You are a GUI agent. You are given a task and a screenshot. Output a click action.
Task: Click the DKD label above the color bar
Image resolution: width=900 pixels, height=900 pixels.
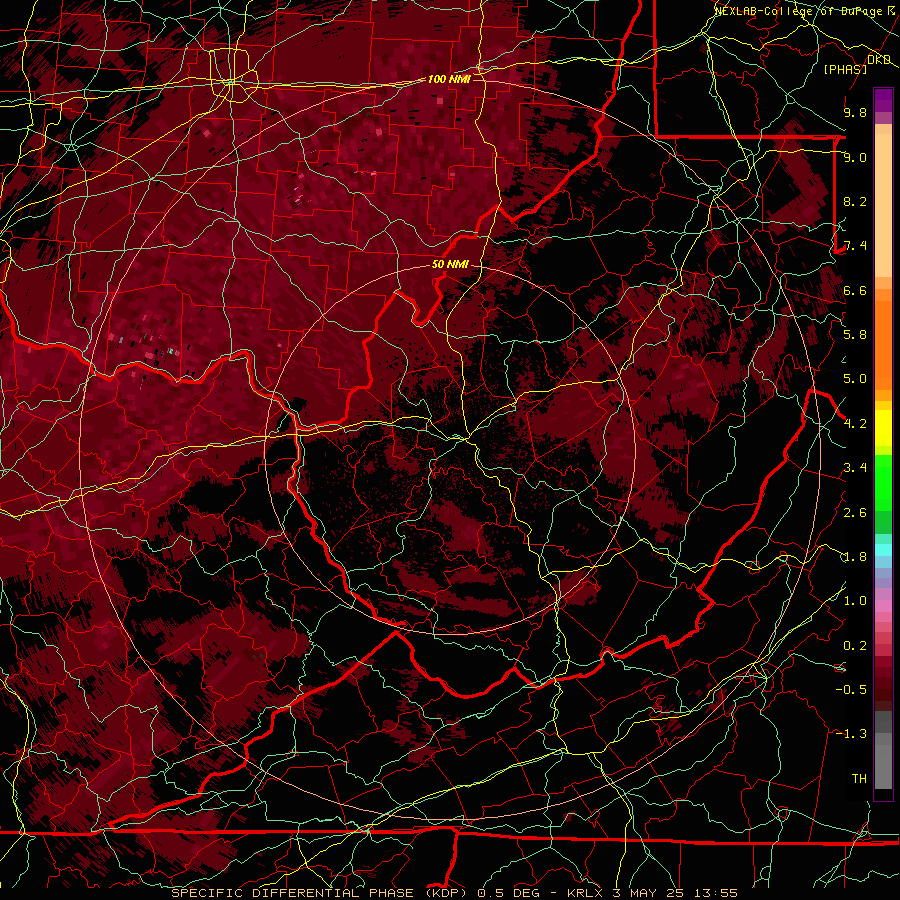879,60
